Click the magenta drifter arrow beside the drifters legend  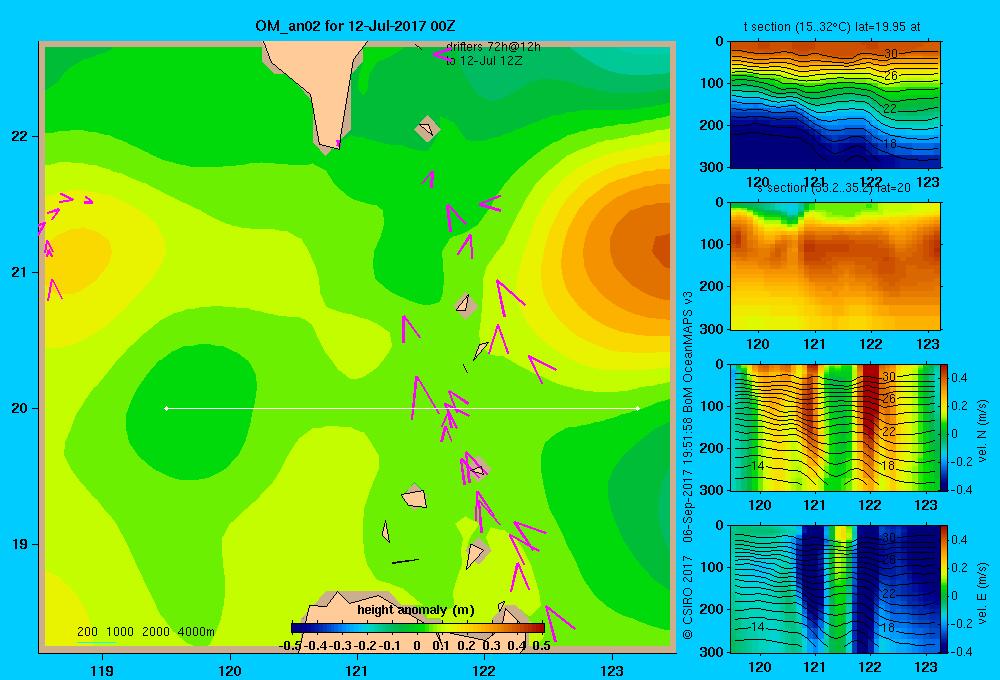click(x=443, y=54)
